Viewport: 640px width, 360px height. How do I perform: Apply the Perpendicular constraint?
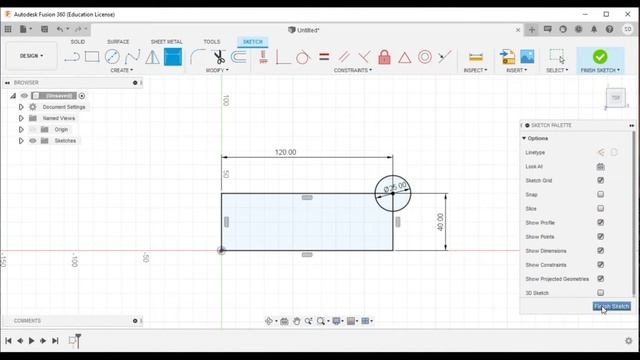coord(364,57)
